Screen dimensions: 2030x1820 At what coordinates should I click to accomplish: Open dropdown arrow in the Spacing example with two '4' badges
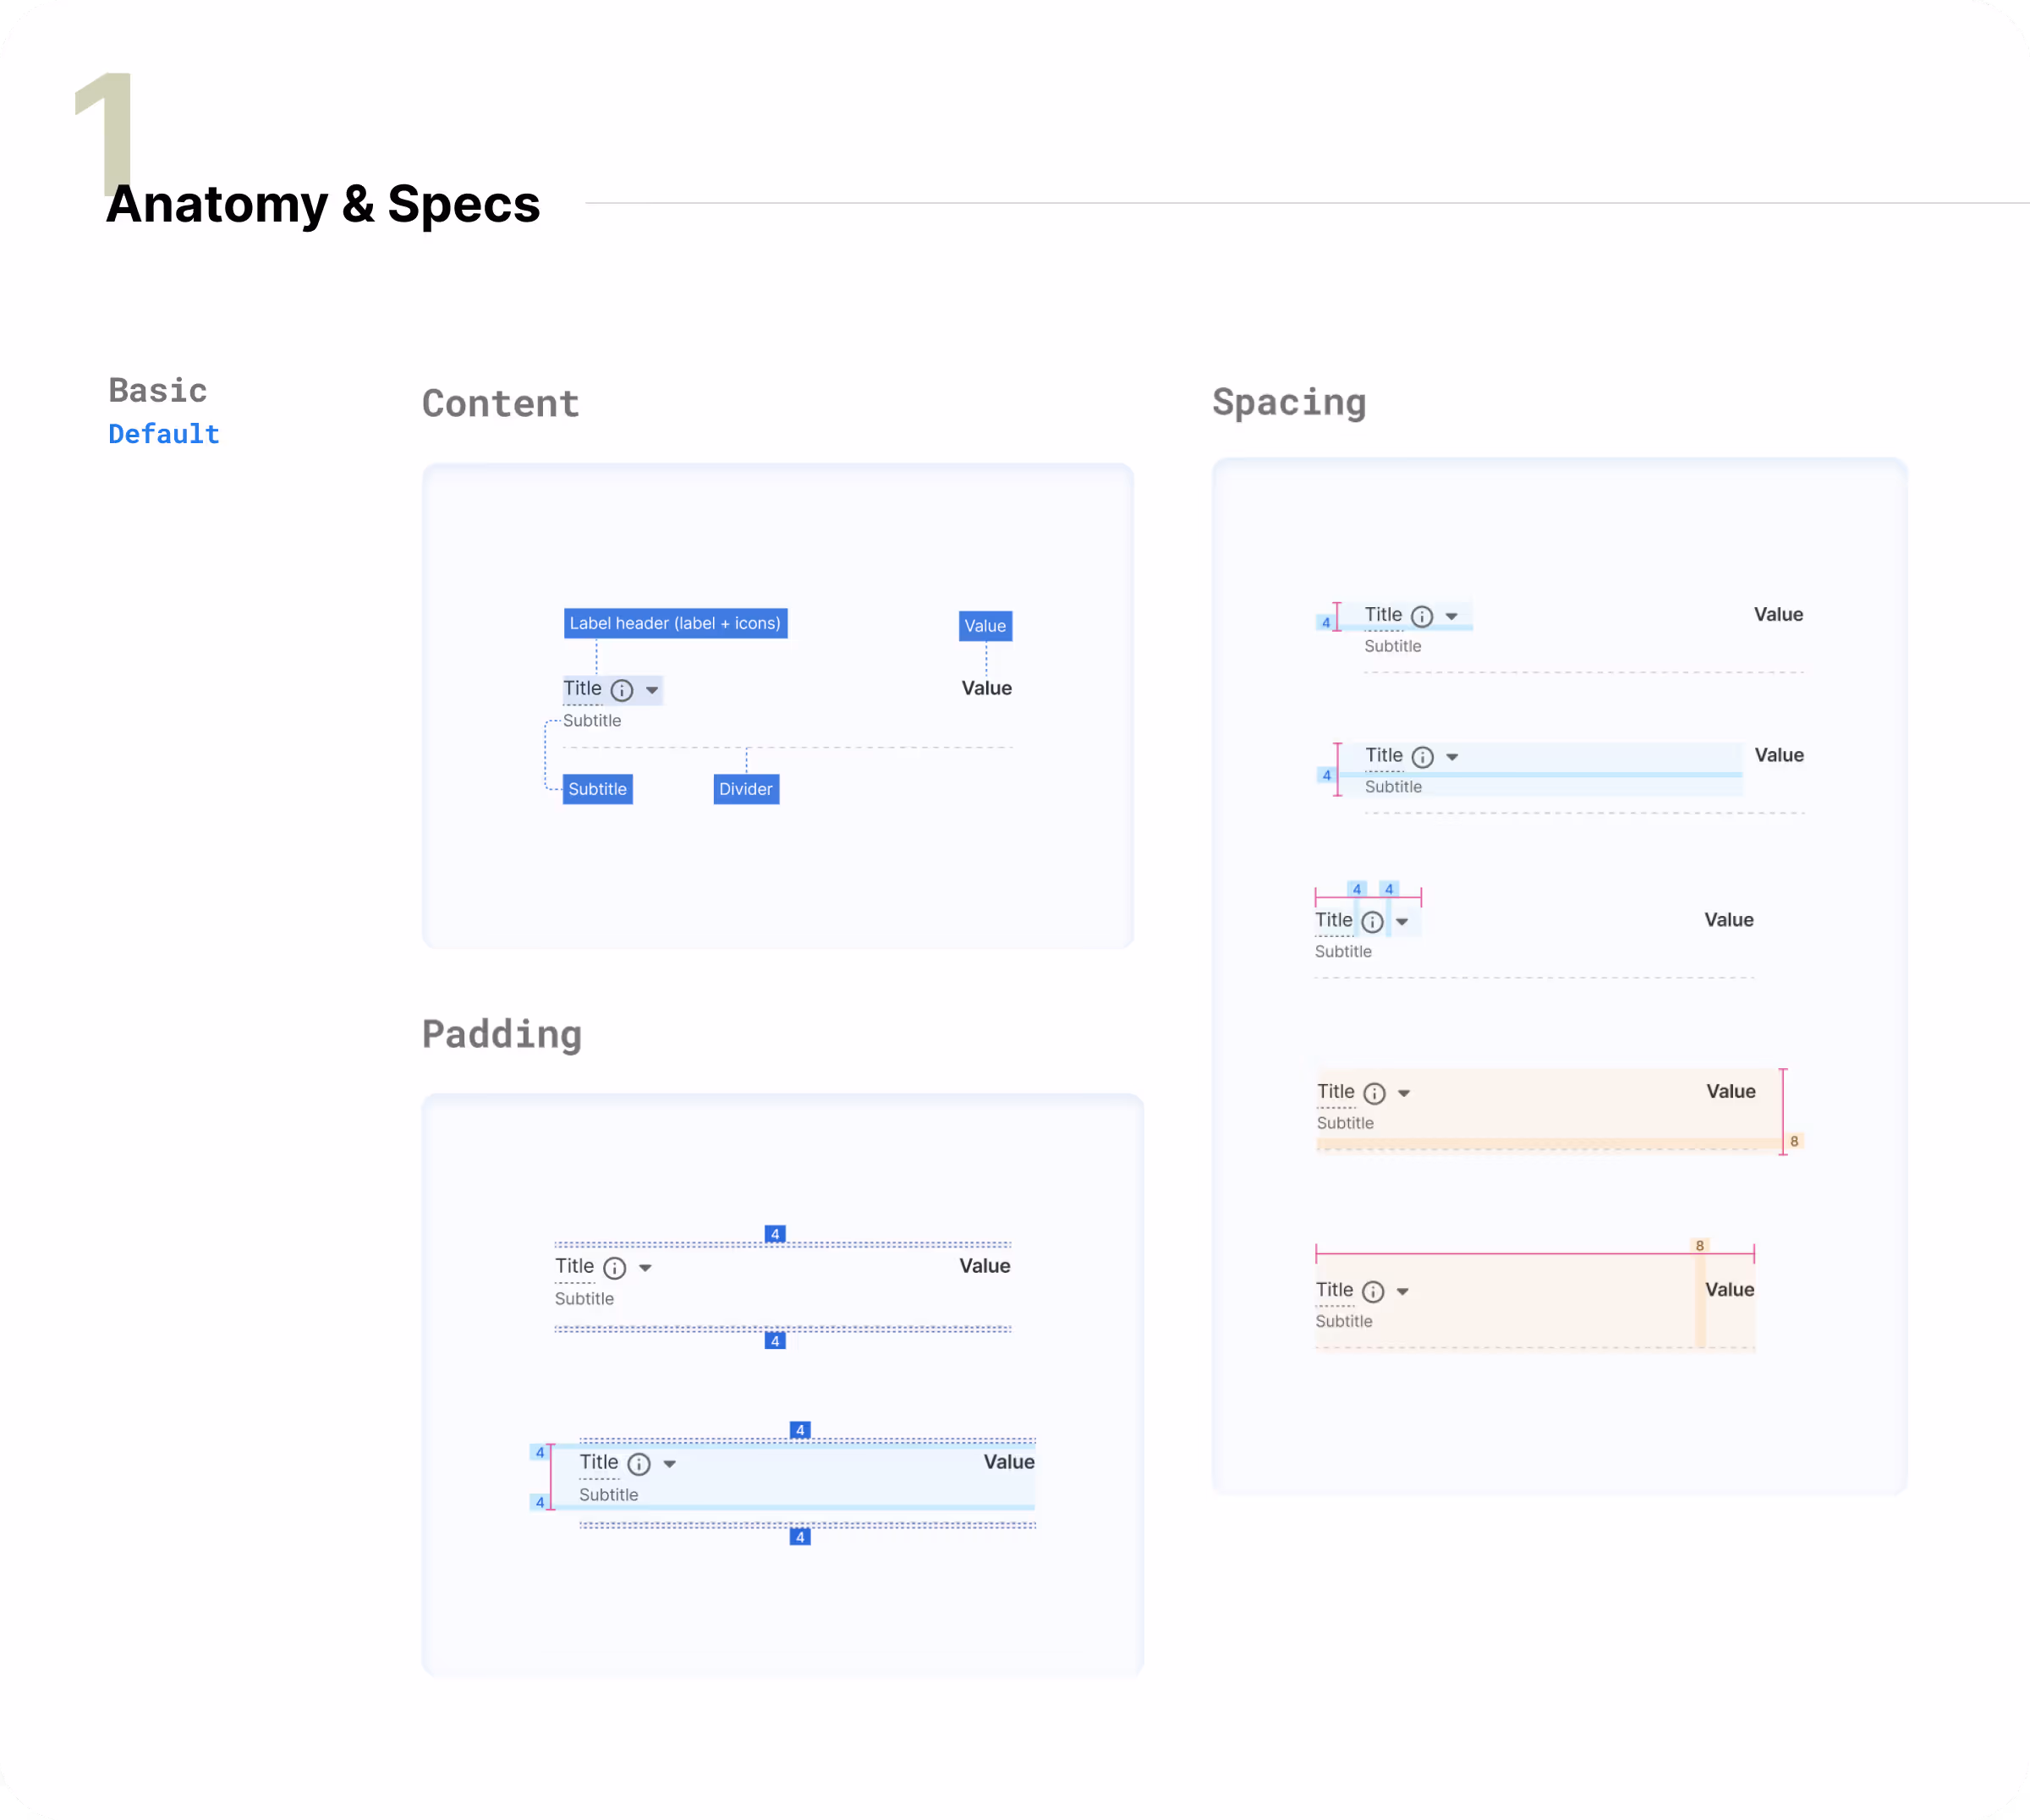(x=1402, y=922)
